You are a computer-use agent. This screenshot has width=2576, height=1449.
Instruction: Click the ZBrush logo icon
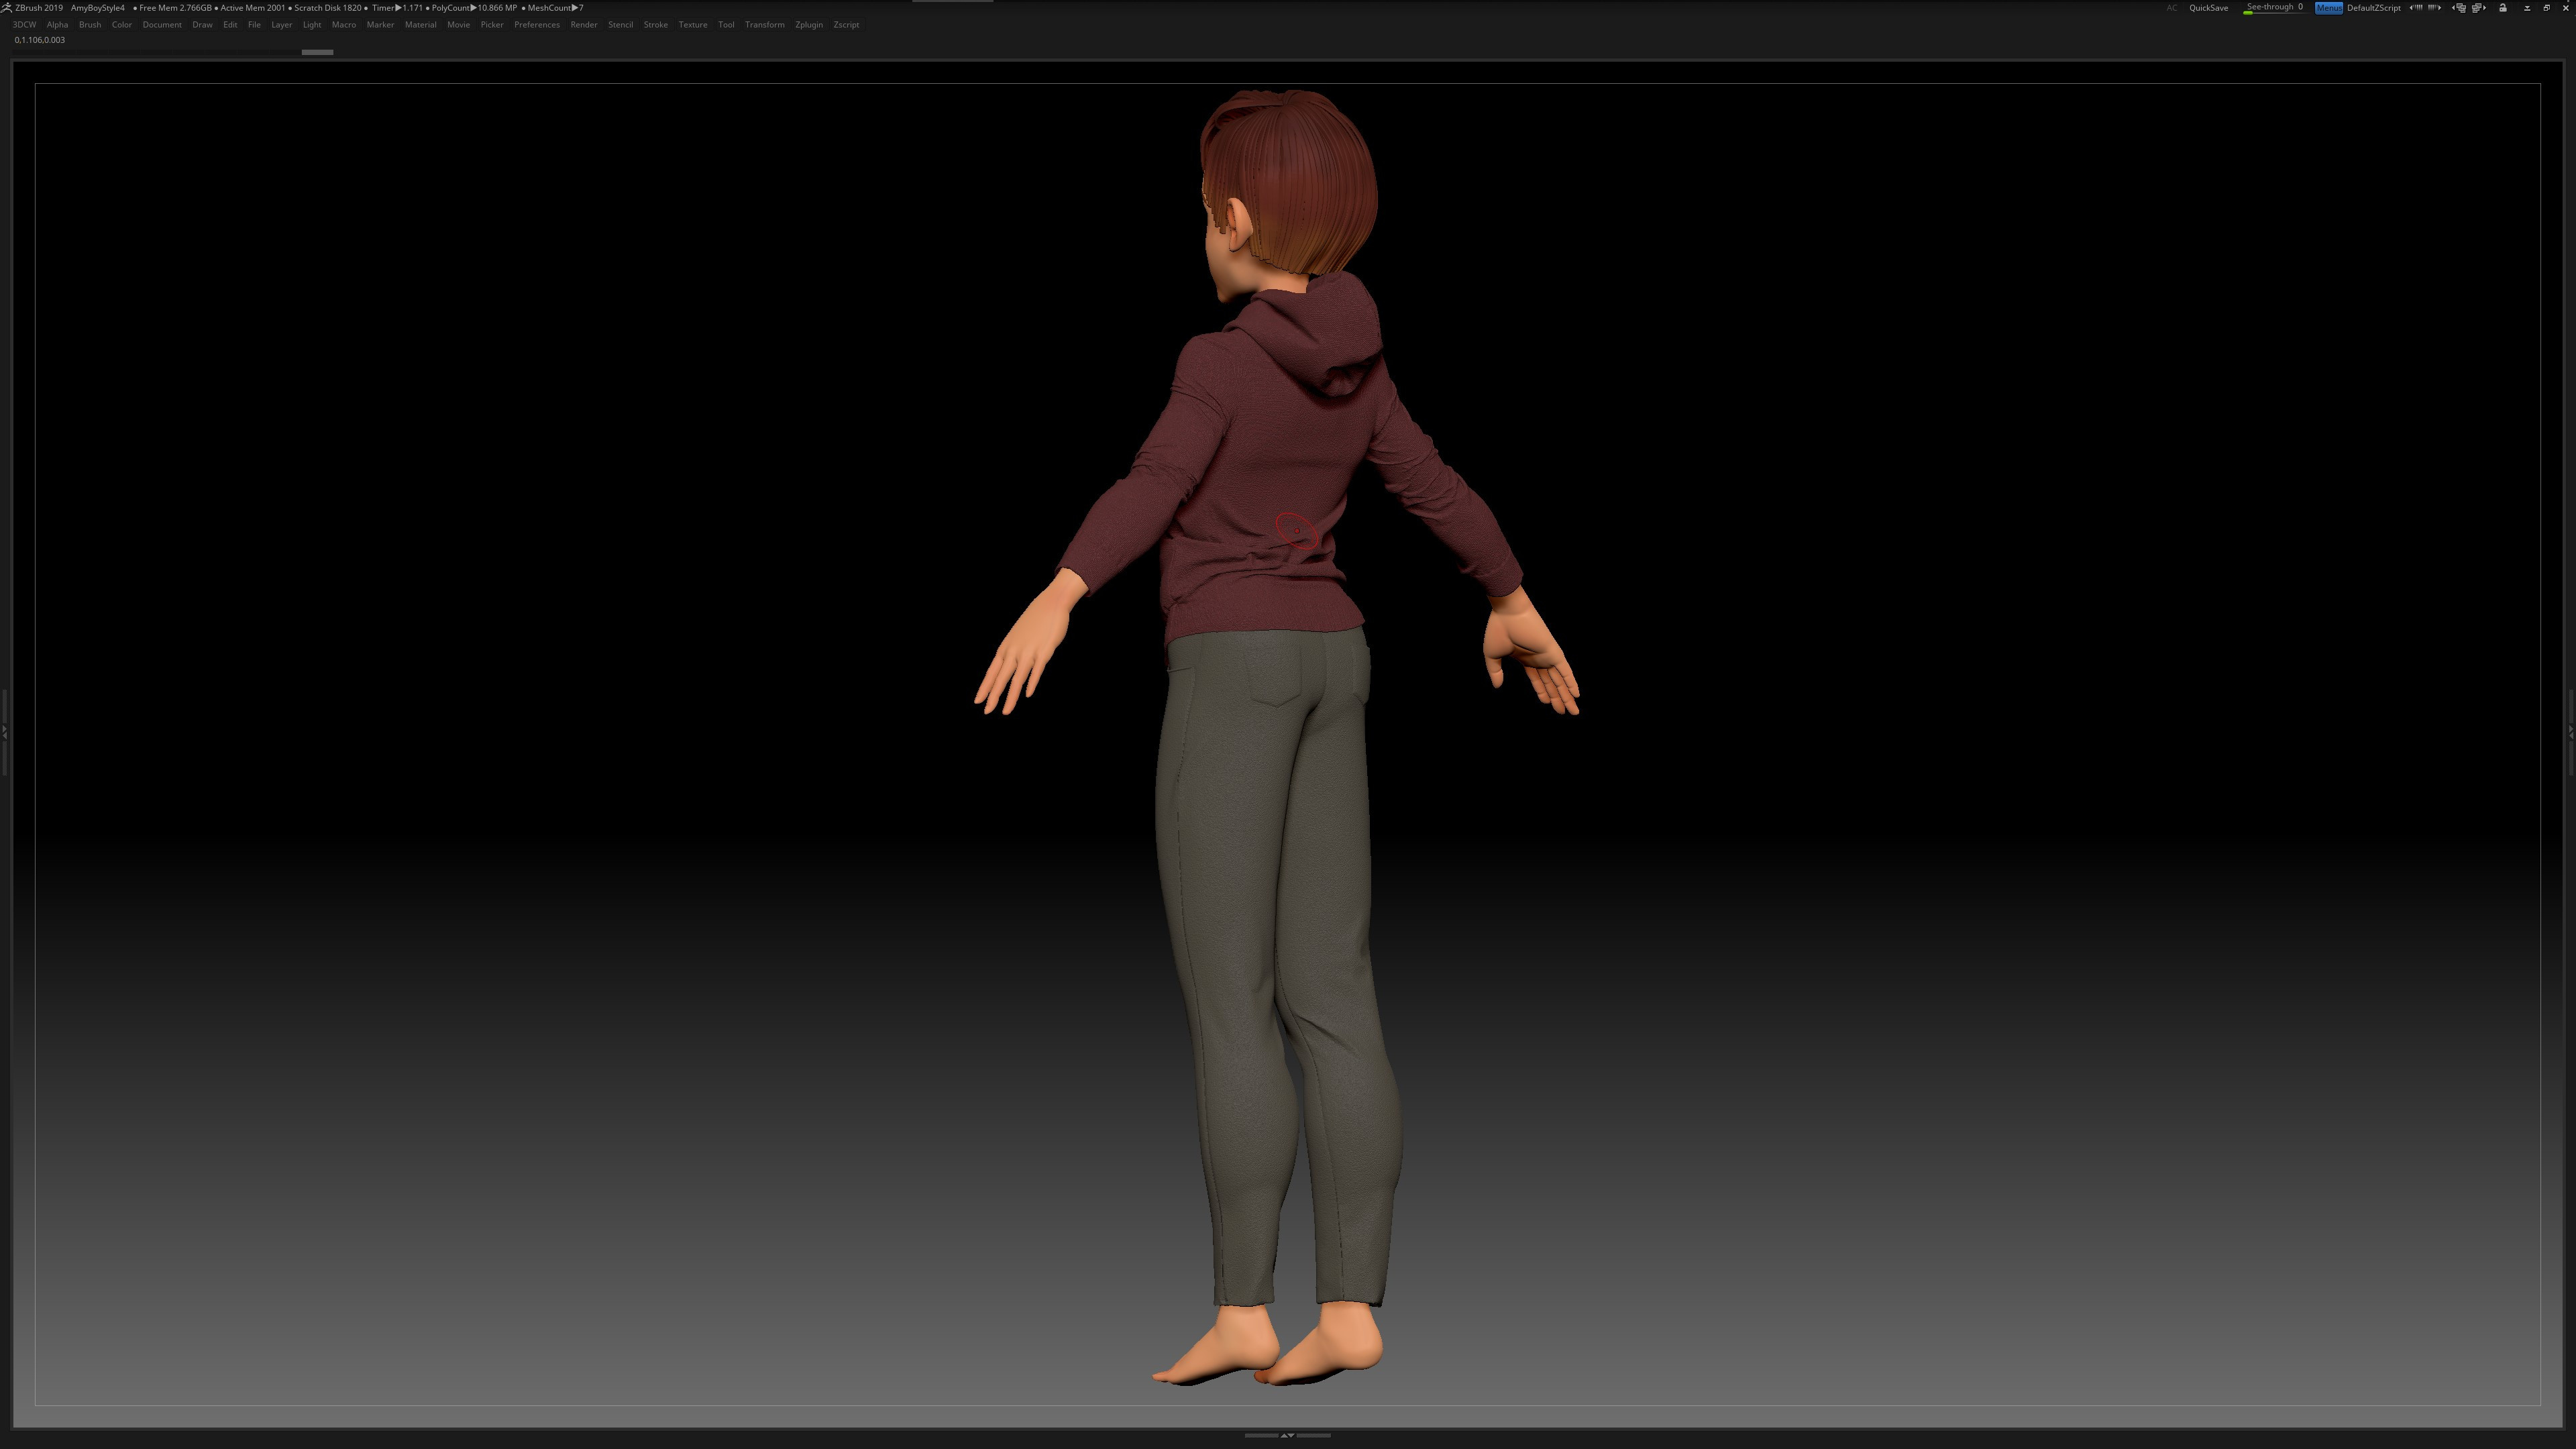[x=7, y=7]
